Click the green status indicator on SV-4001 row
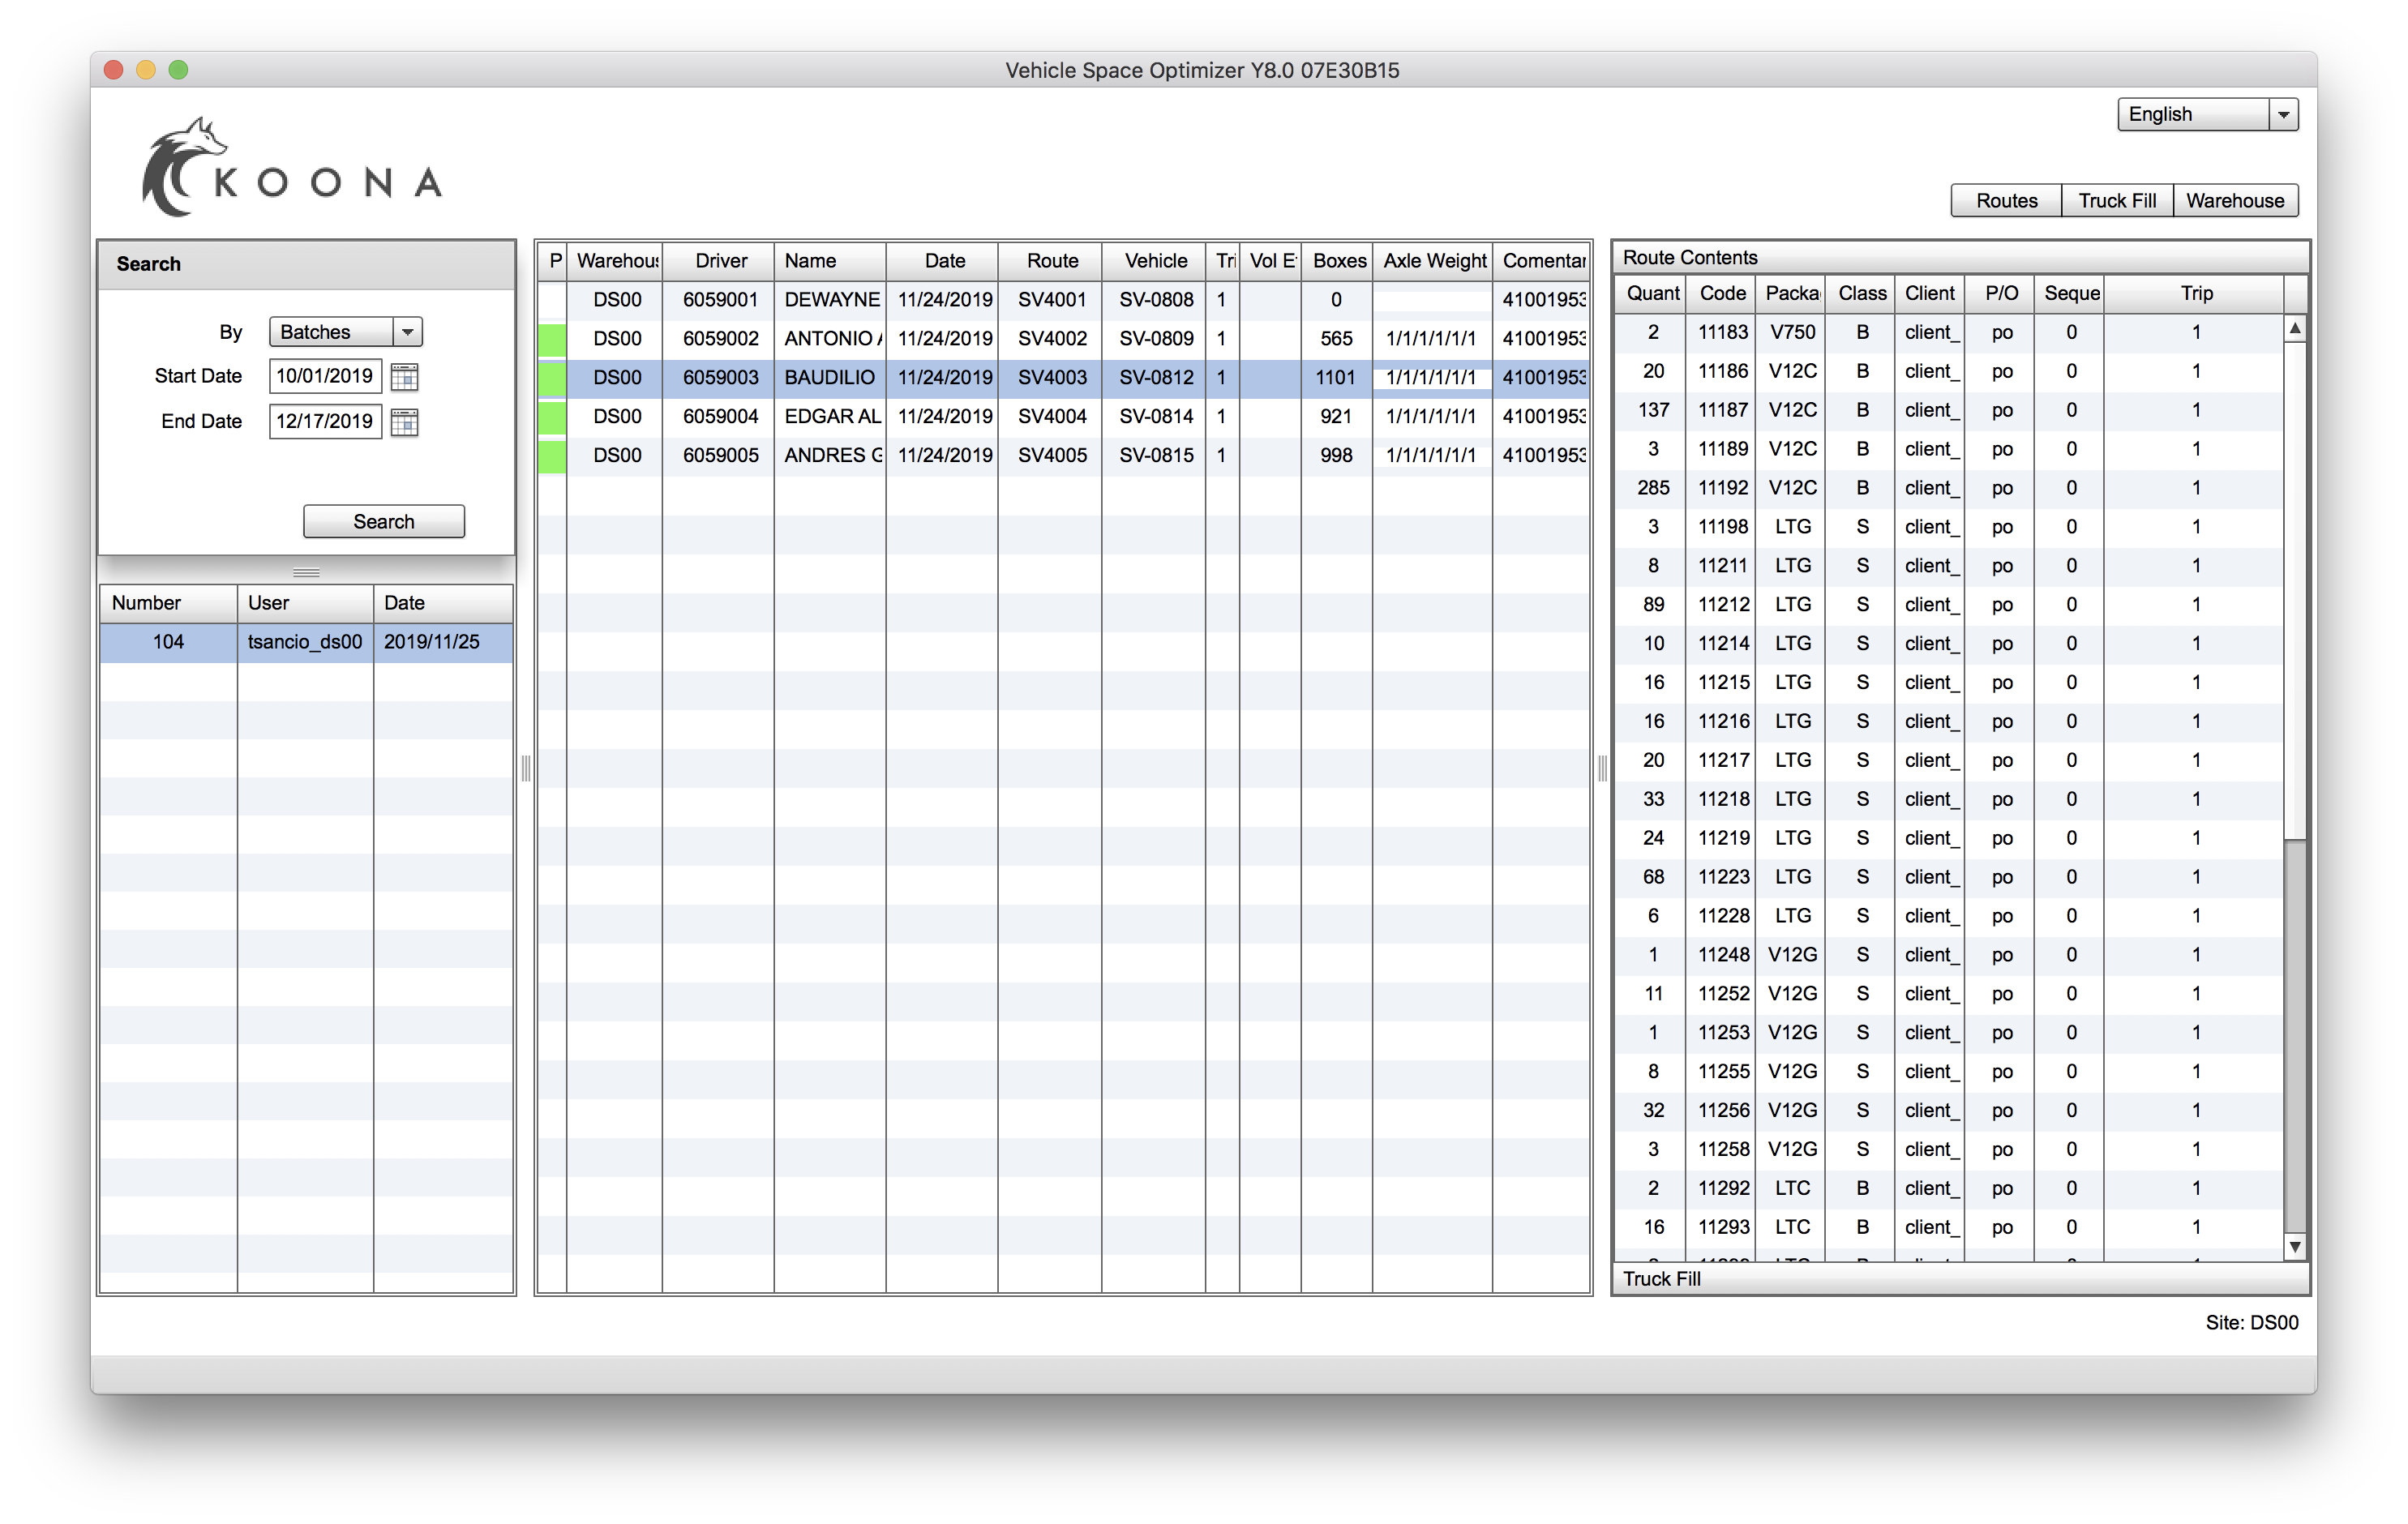 556,298
